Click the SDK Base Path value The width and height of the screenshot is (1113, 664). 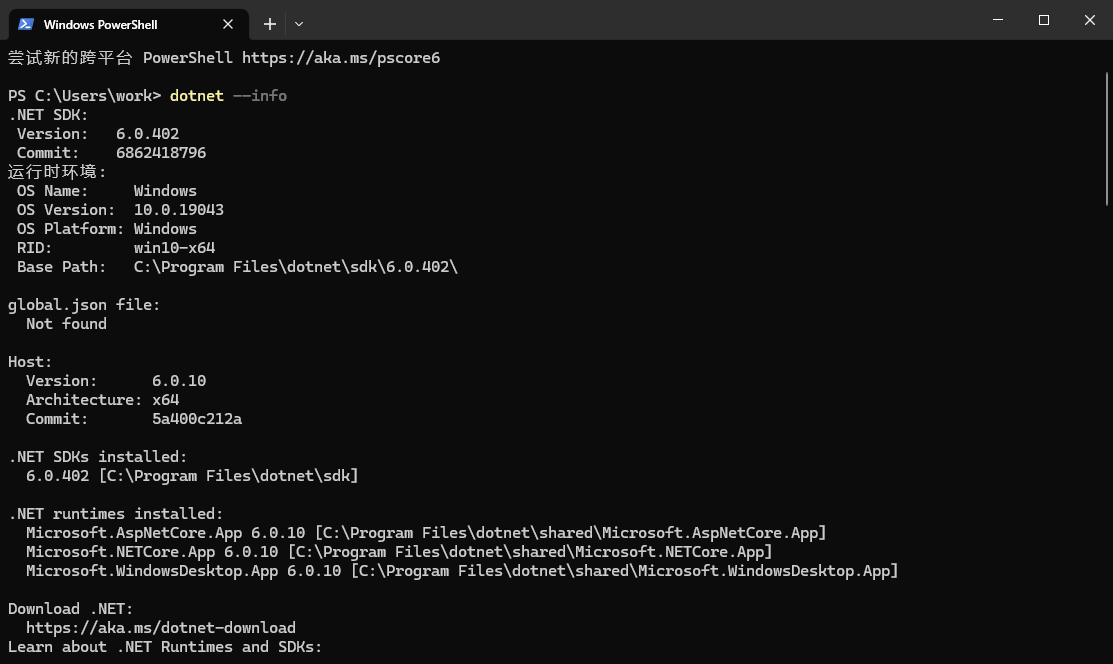(x=295, y=267)
